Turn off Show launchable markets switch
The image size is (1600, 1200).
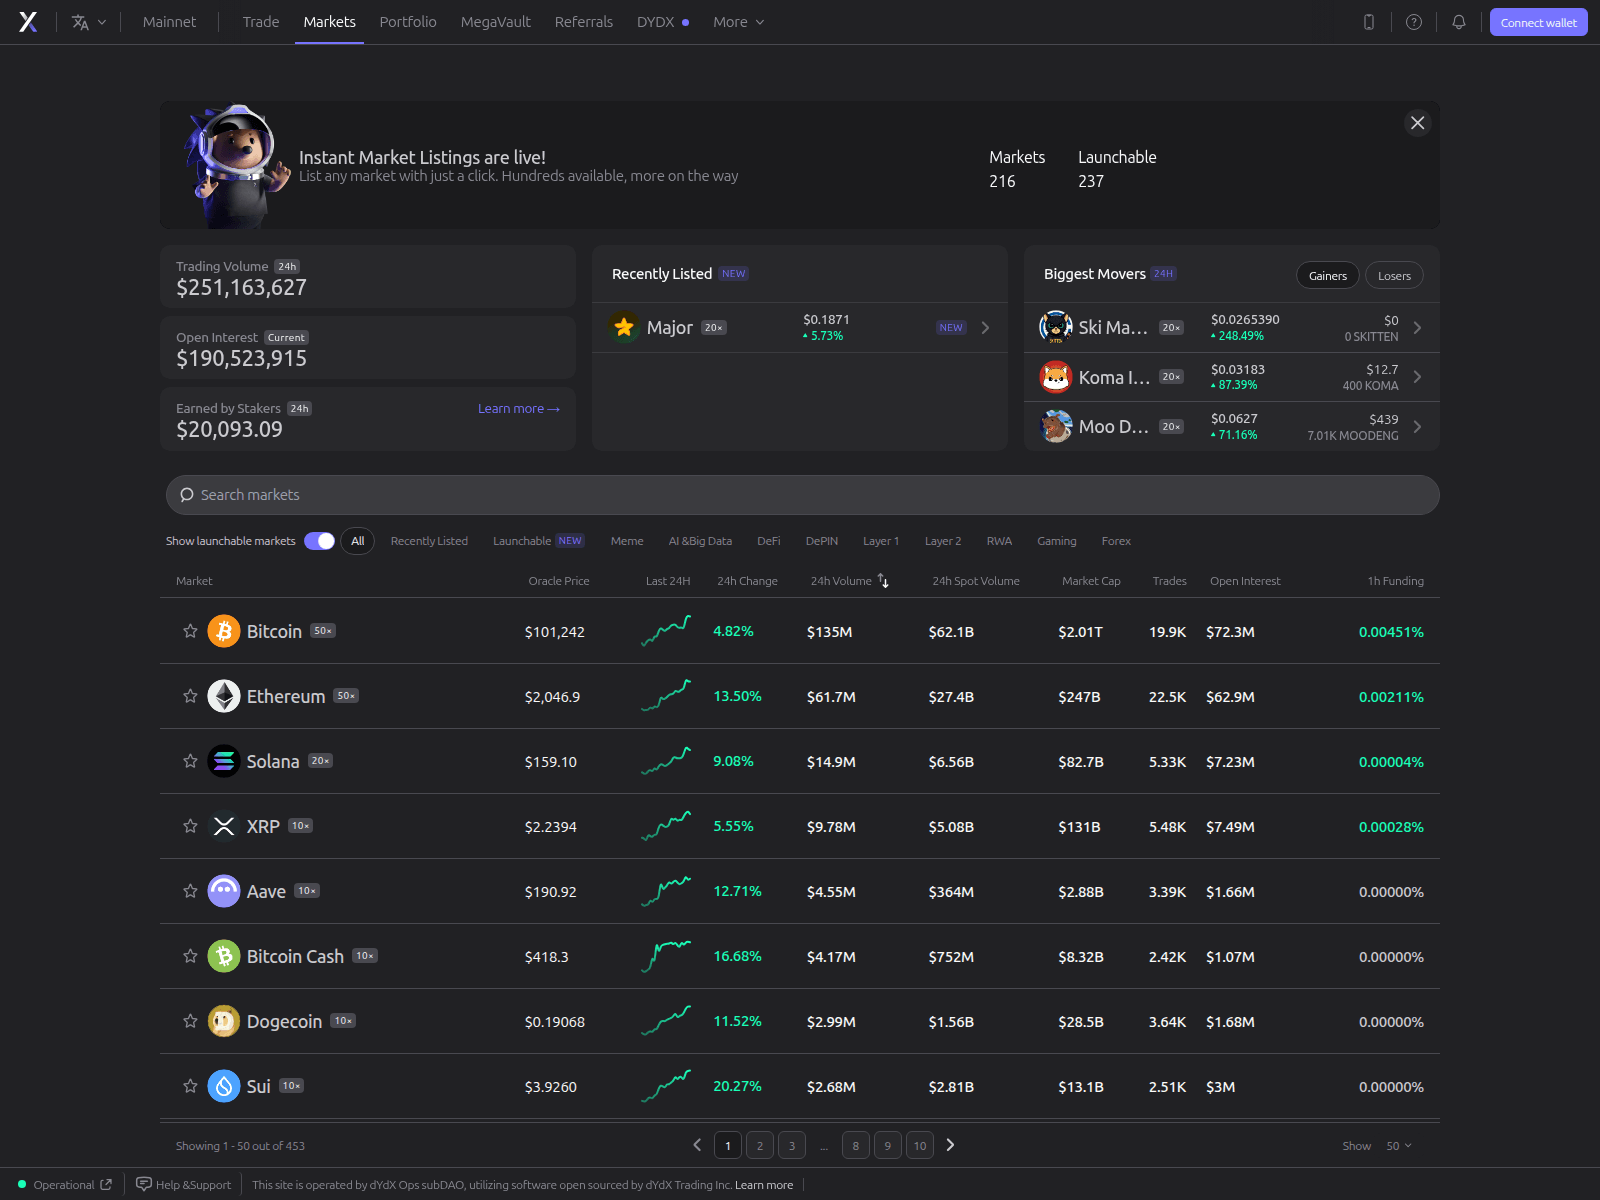(x=320, y=541)
